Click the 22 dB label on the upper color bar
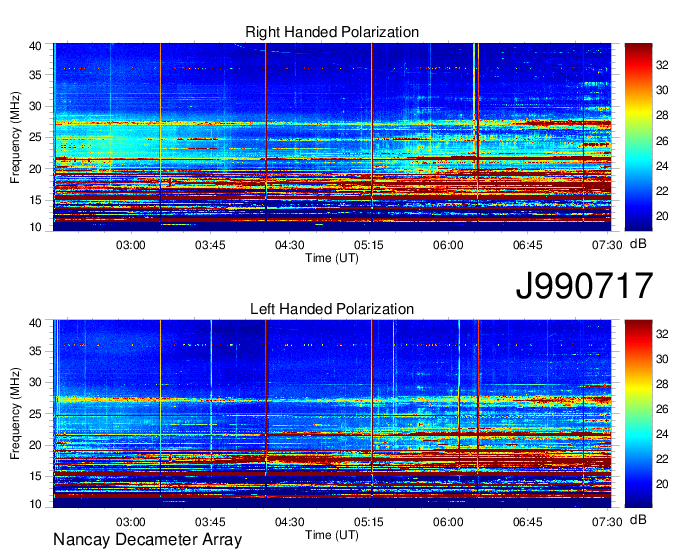 (662, 191)
